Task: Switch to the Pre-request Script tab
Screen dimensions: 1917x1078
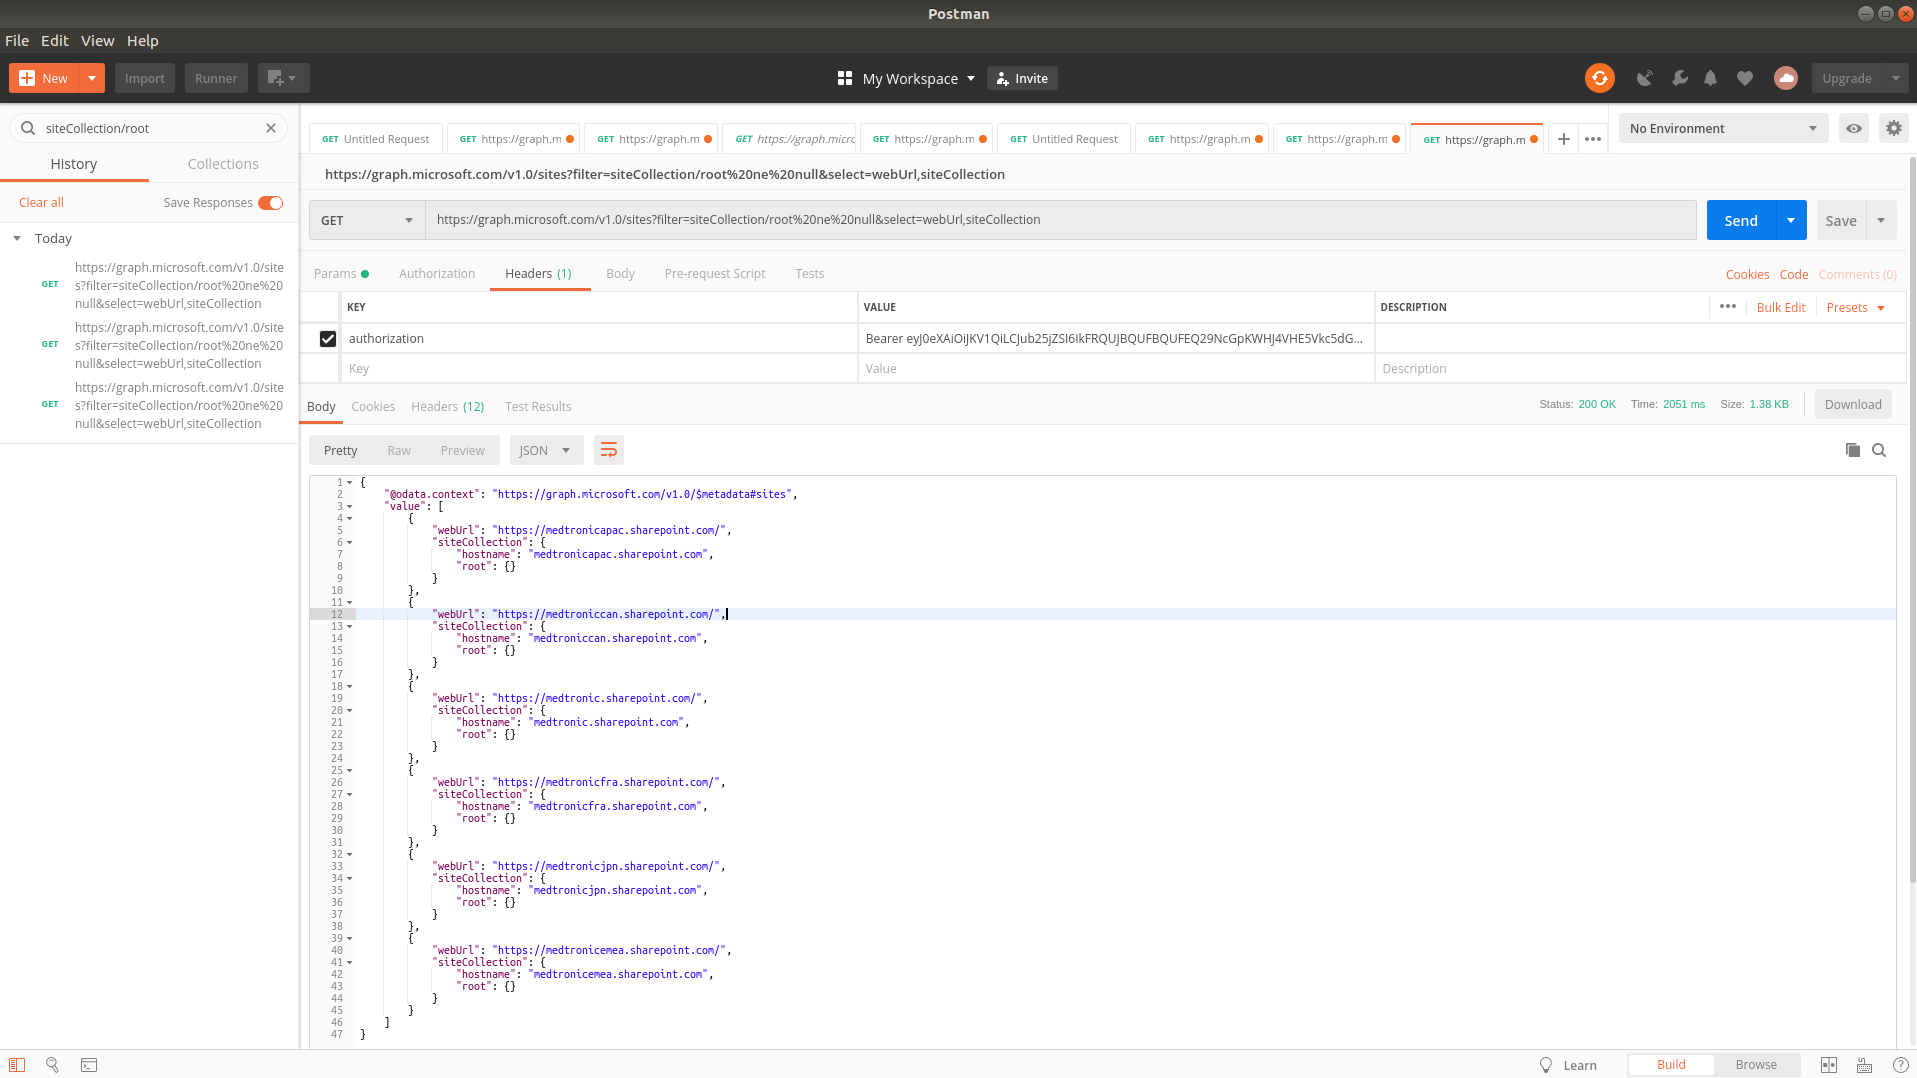Action: pyautogui.click(x=714, y=273)
